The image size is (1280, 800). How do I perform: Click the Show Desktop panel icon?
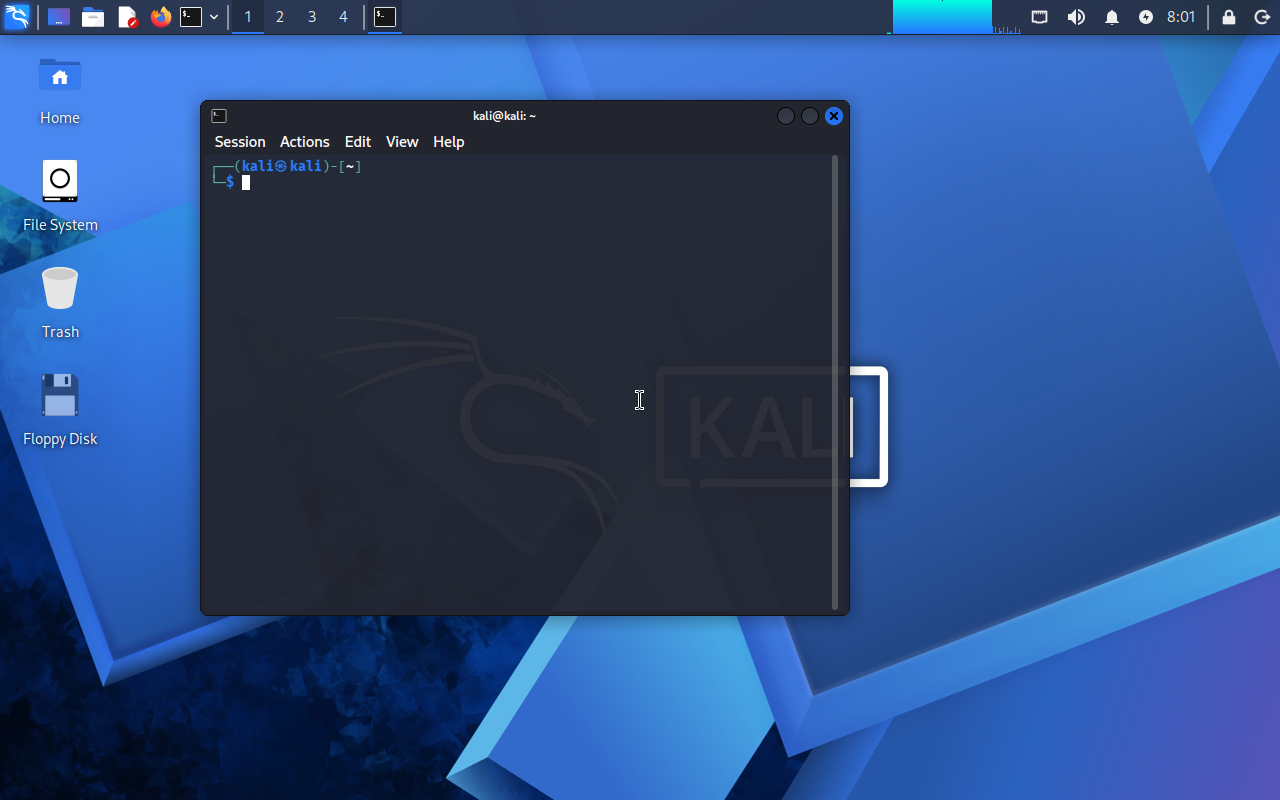[59, 17]
